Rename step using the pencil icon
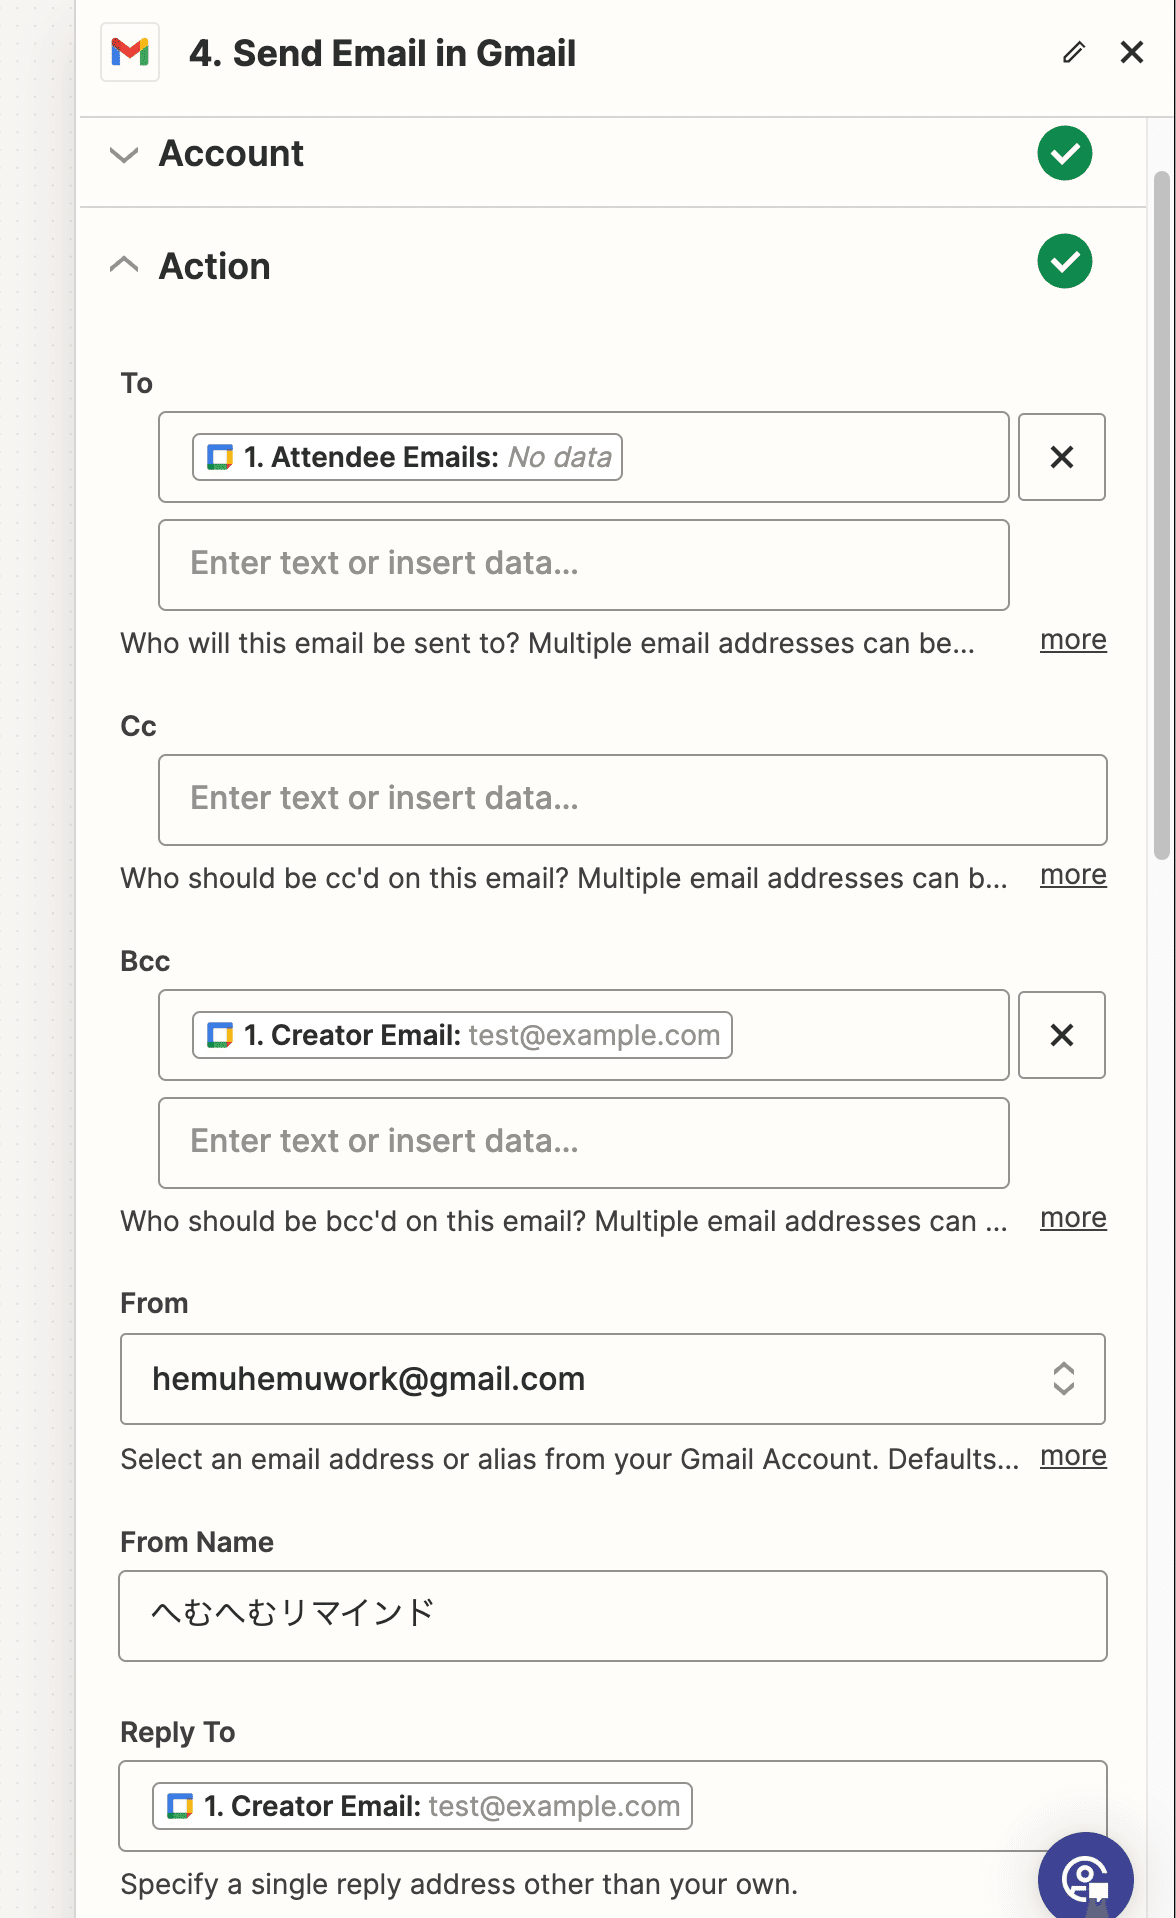The height and width of the screenshot is (1918, 1176). pyautogui.click(x=1074, y=52)
